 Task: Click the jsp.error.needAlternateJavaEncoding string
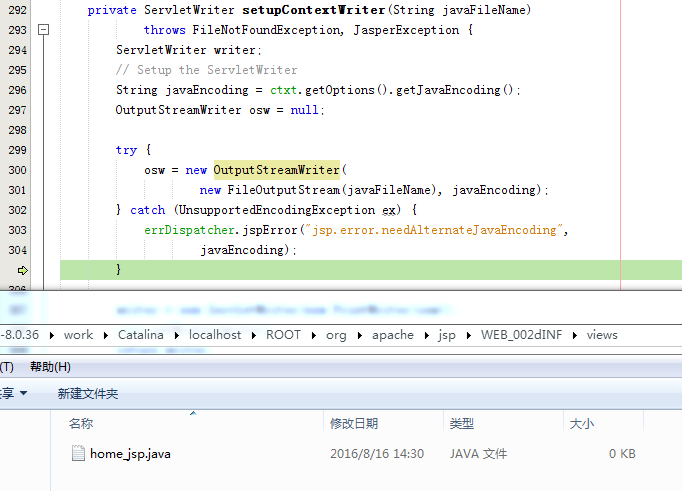[x=434, y=230]
